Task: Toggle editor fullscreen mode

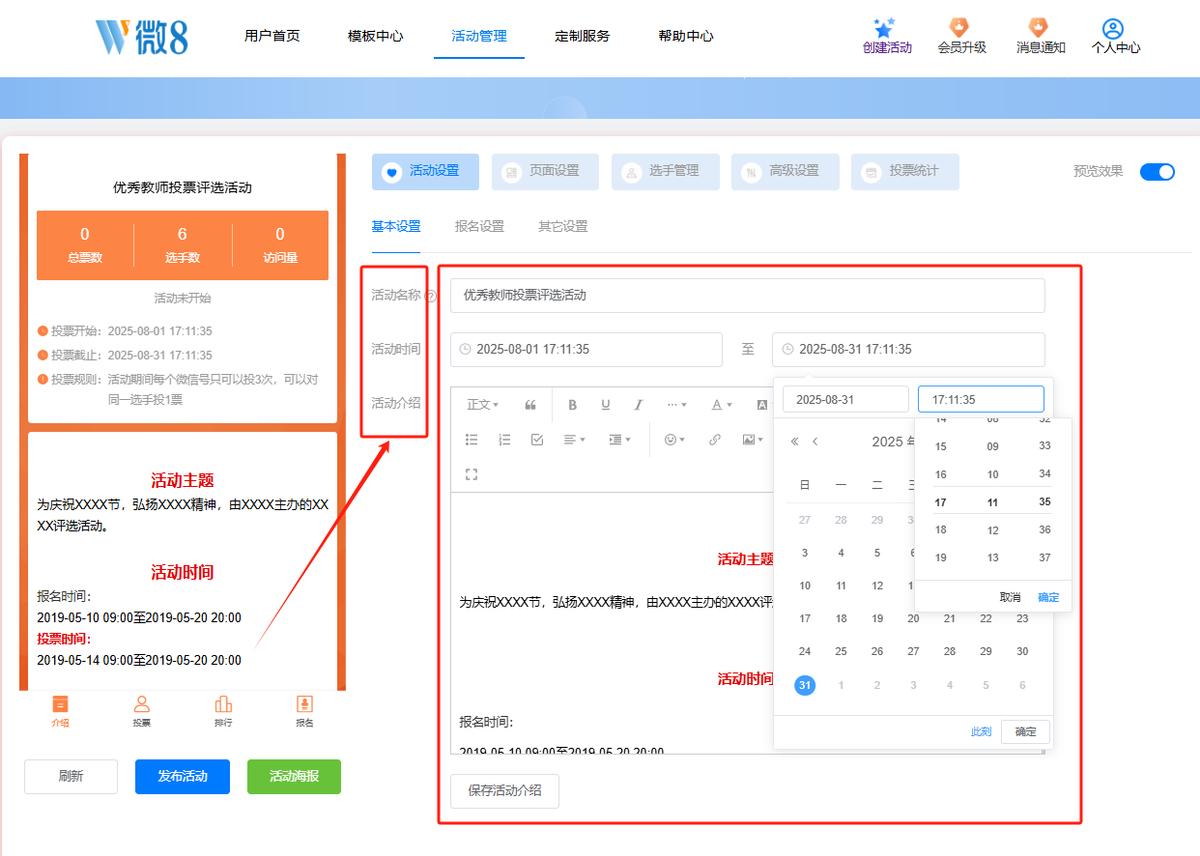Action: pos(472,474)
